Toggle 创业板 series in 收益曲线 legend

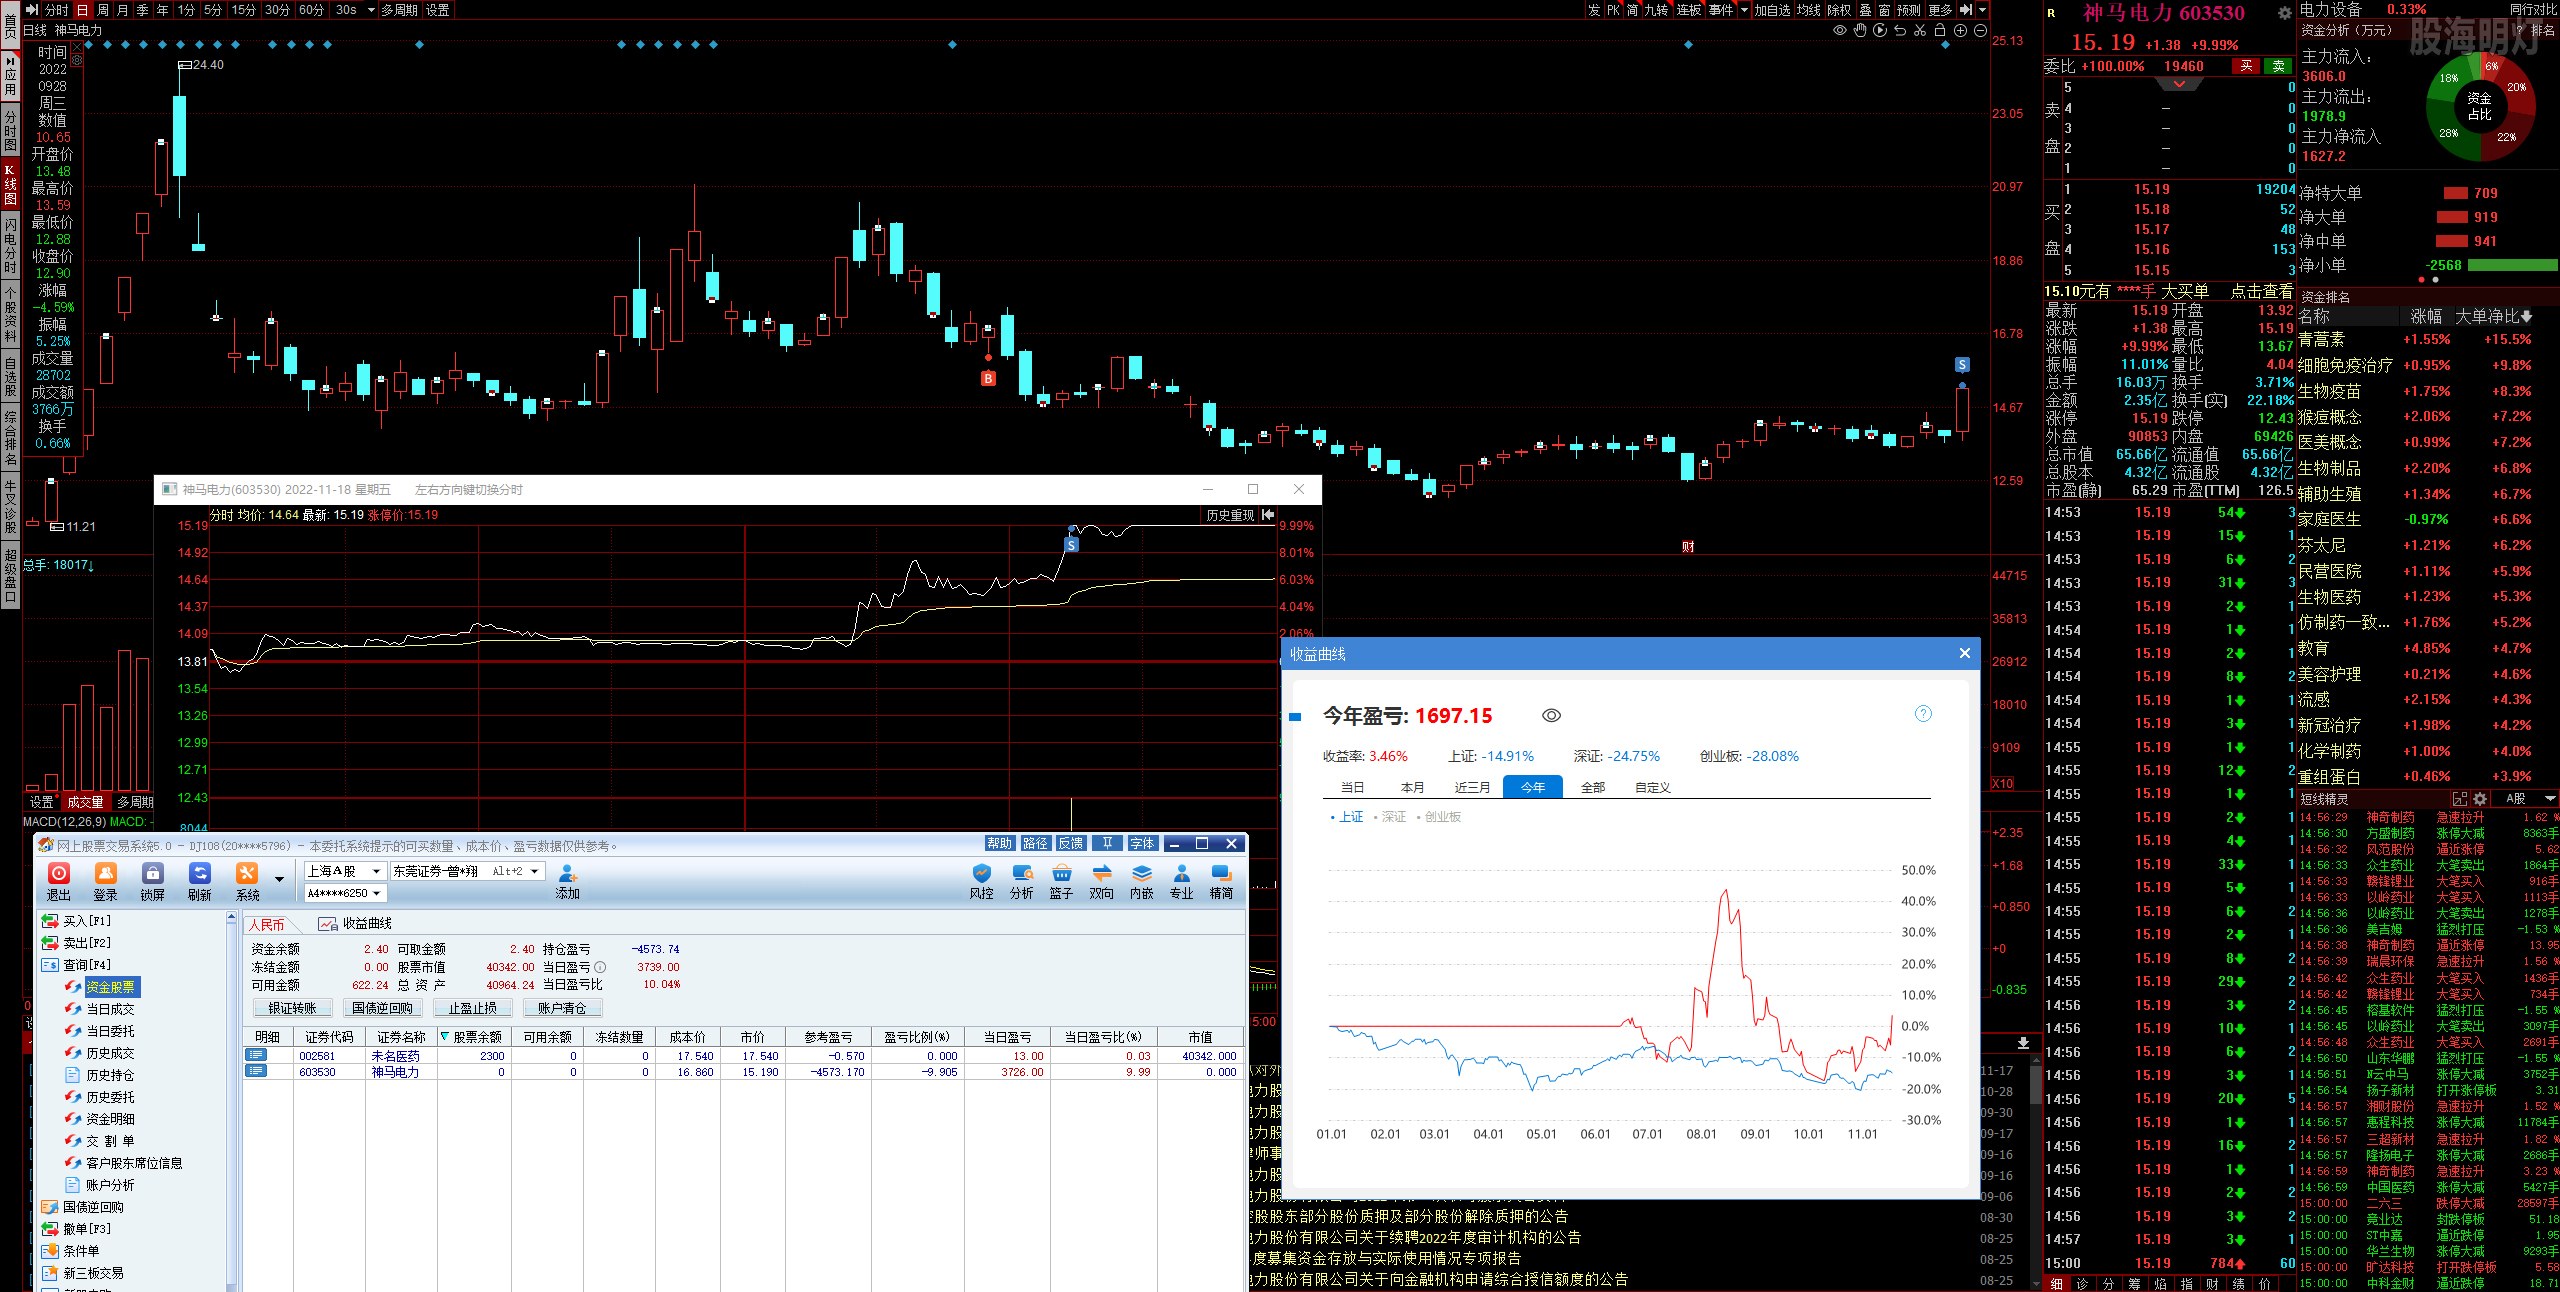coord(1439,817)
